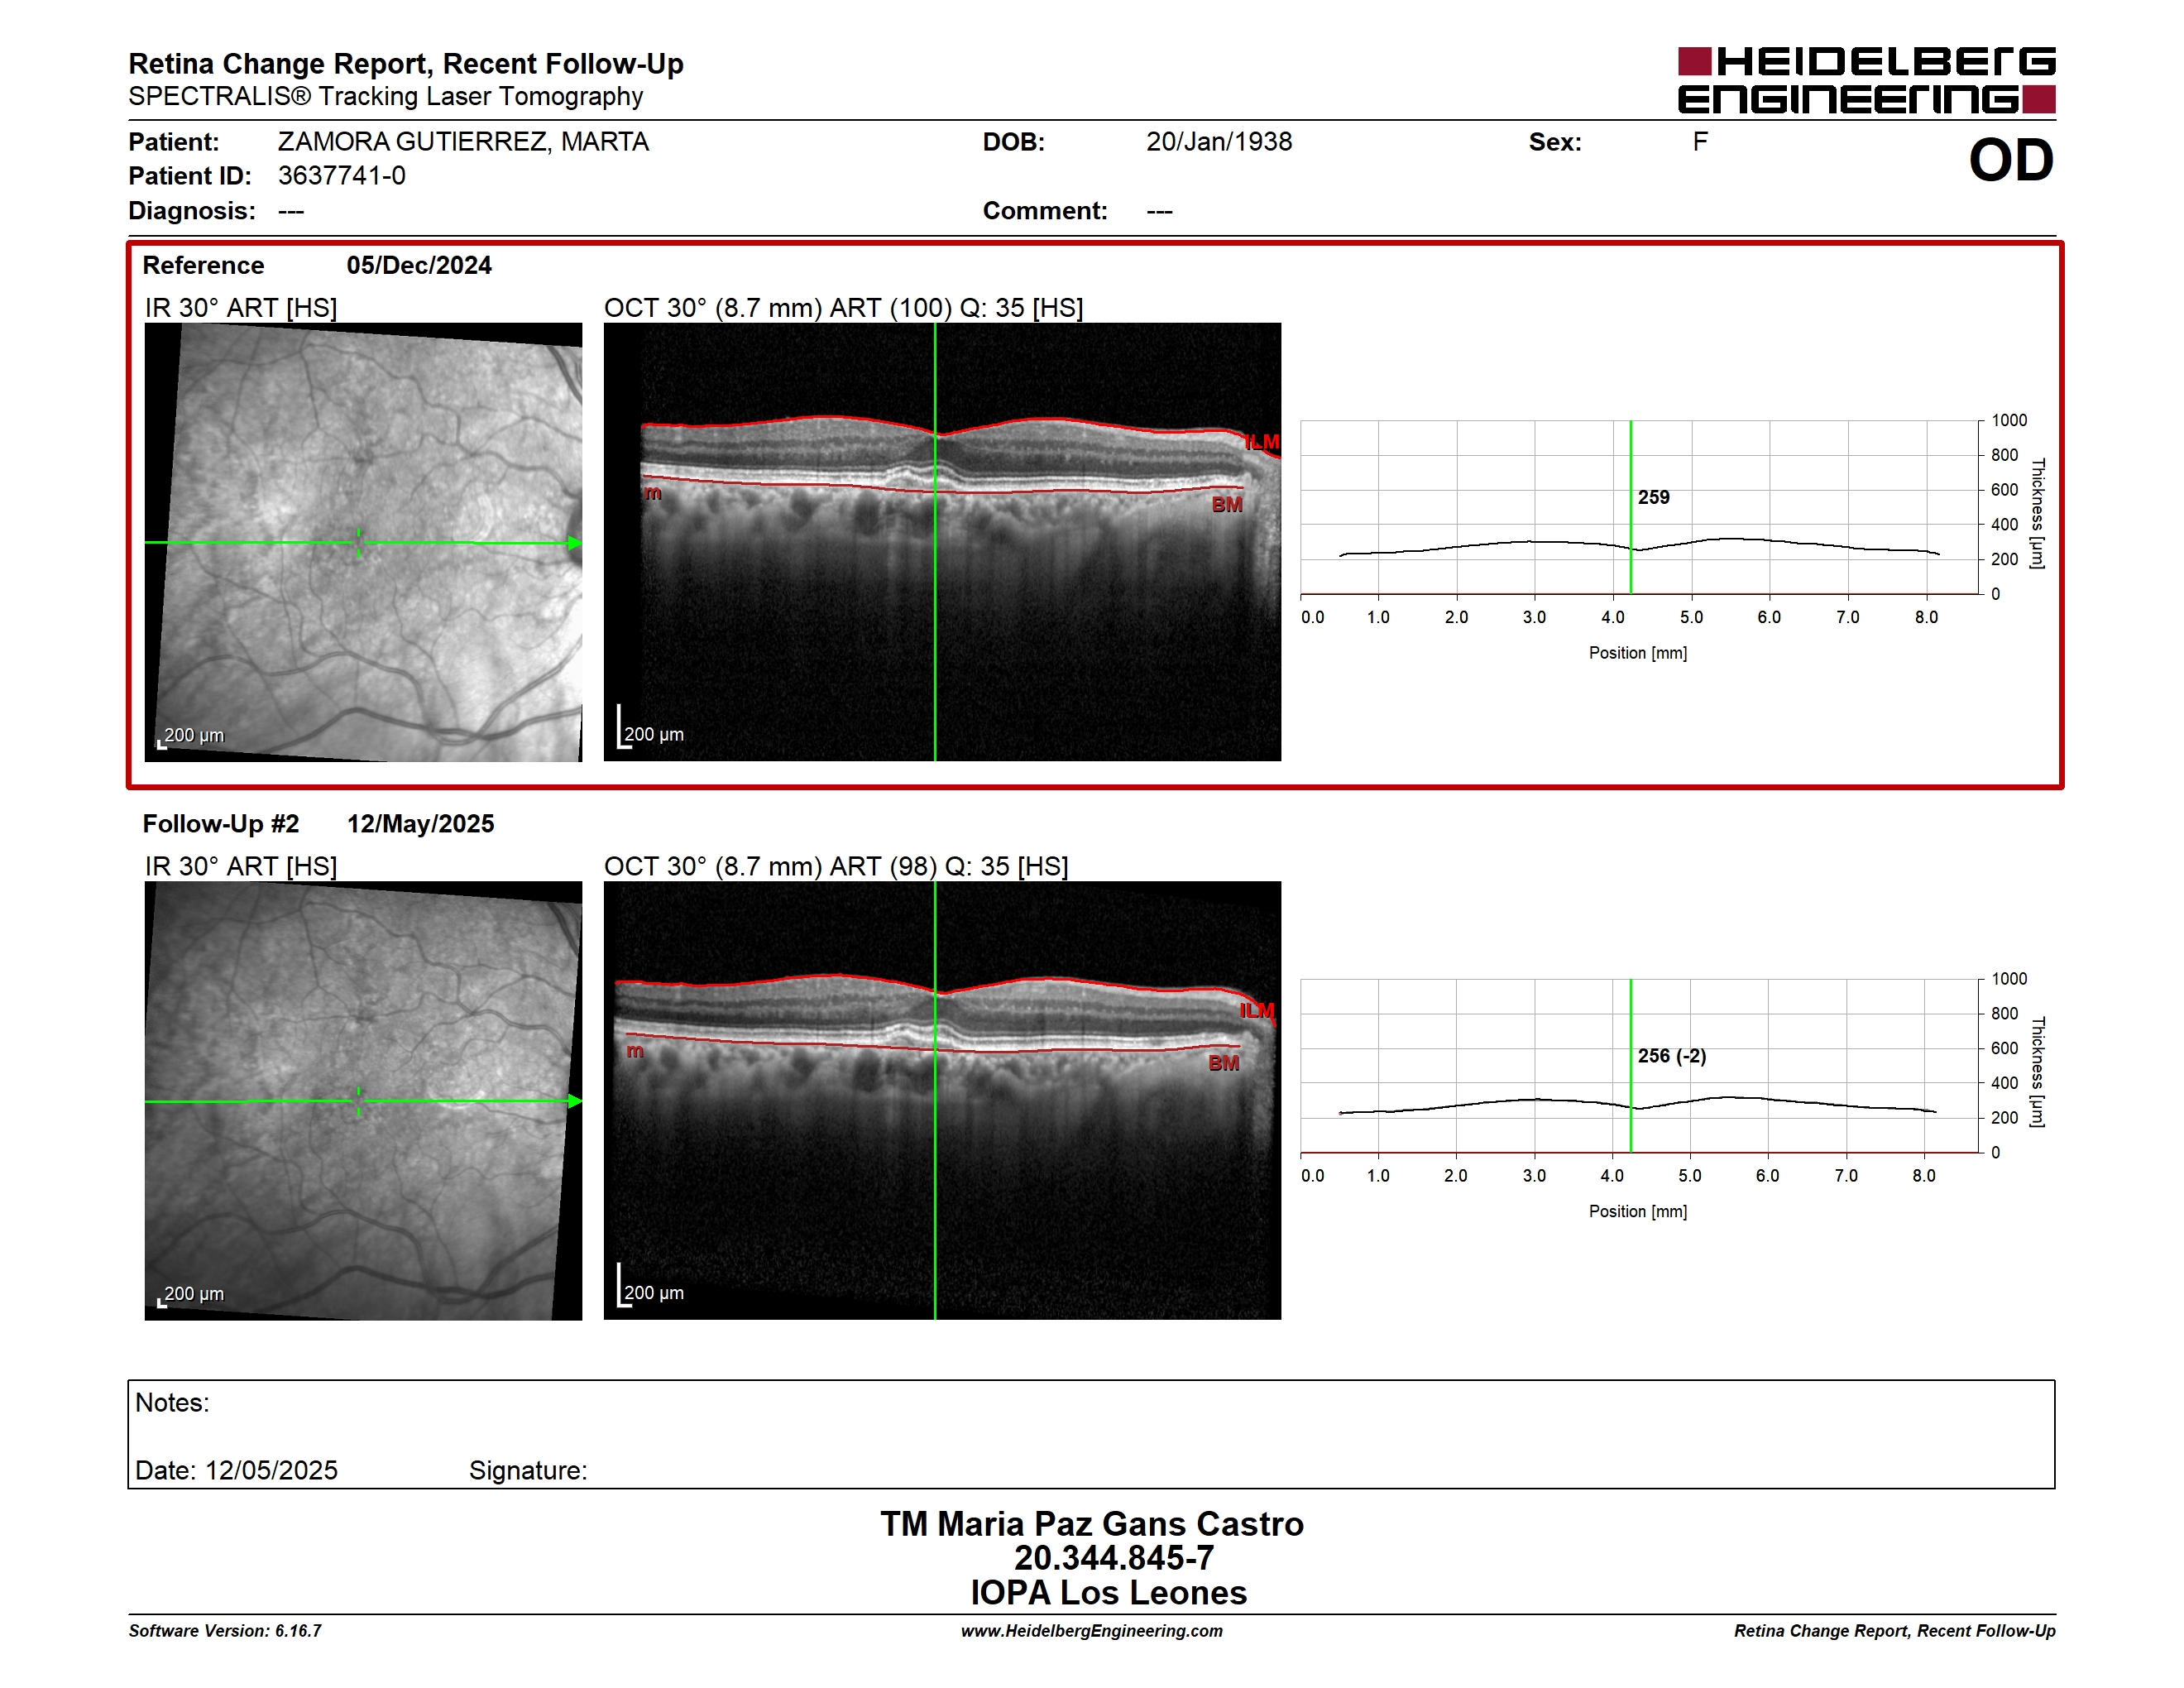Click the BM label in Follow-Up OCT
The height and width of the screenshot is (1688, 2184).
[x=1223, y=1063]
